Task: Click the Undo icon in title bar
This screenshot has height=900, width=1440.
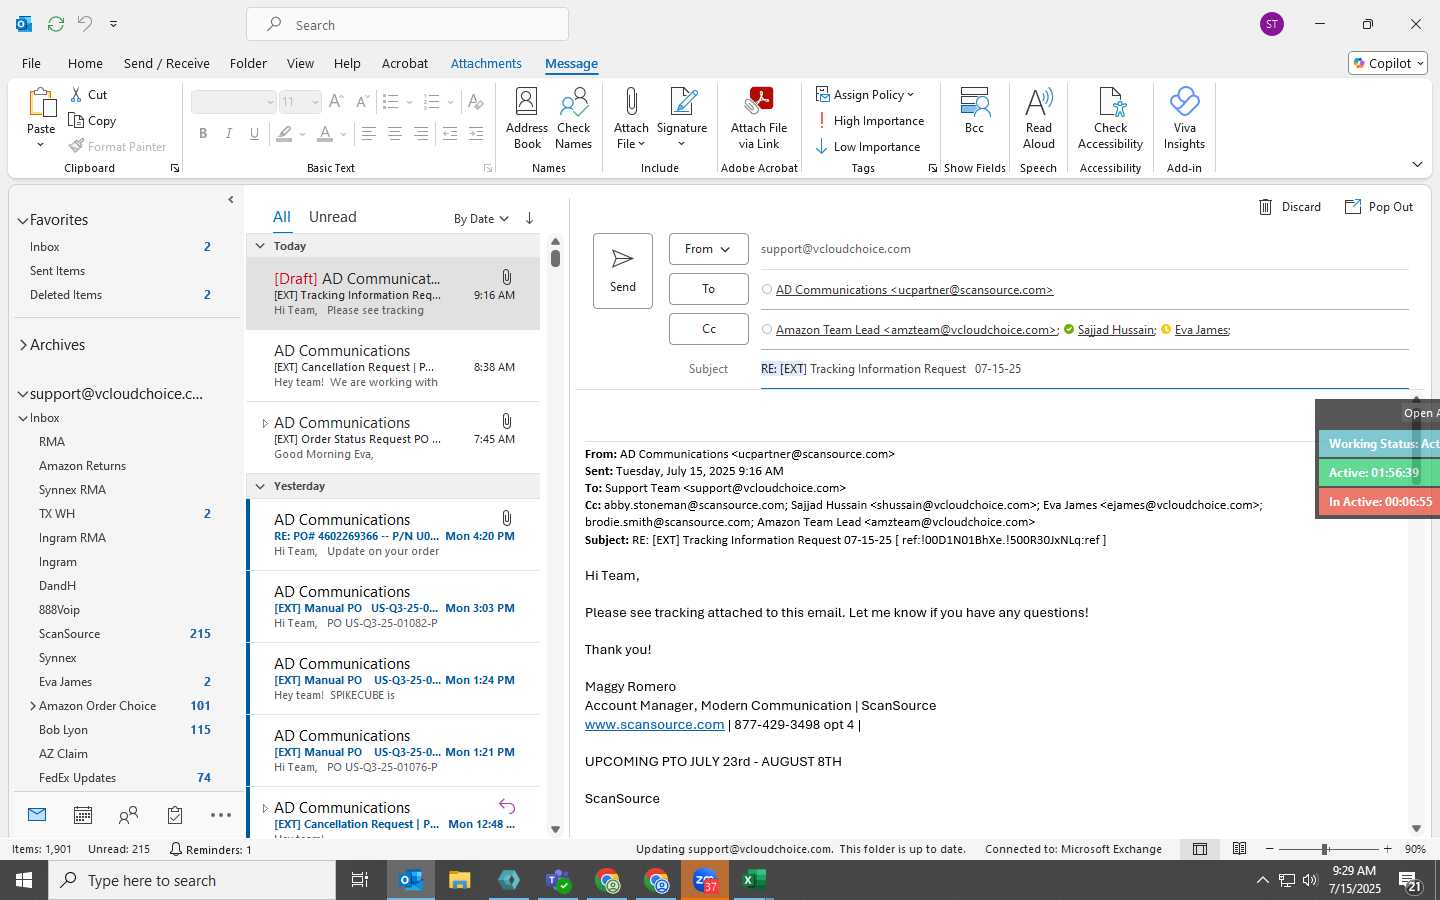Action: pyautogui.click(x=85, y=23)
